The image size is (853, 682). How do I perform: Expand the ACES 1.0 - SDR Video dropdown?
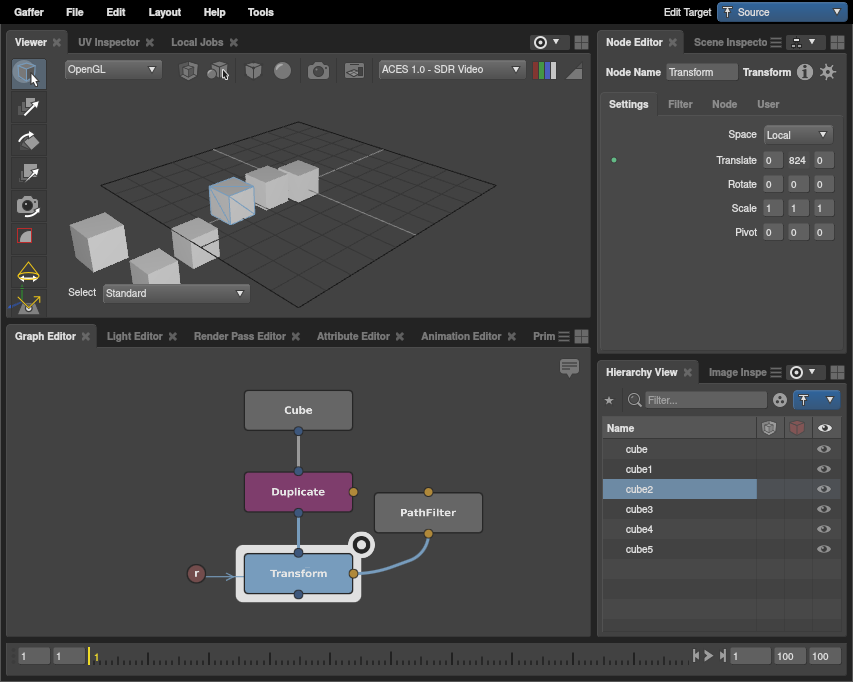[x=452, y=70]
